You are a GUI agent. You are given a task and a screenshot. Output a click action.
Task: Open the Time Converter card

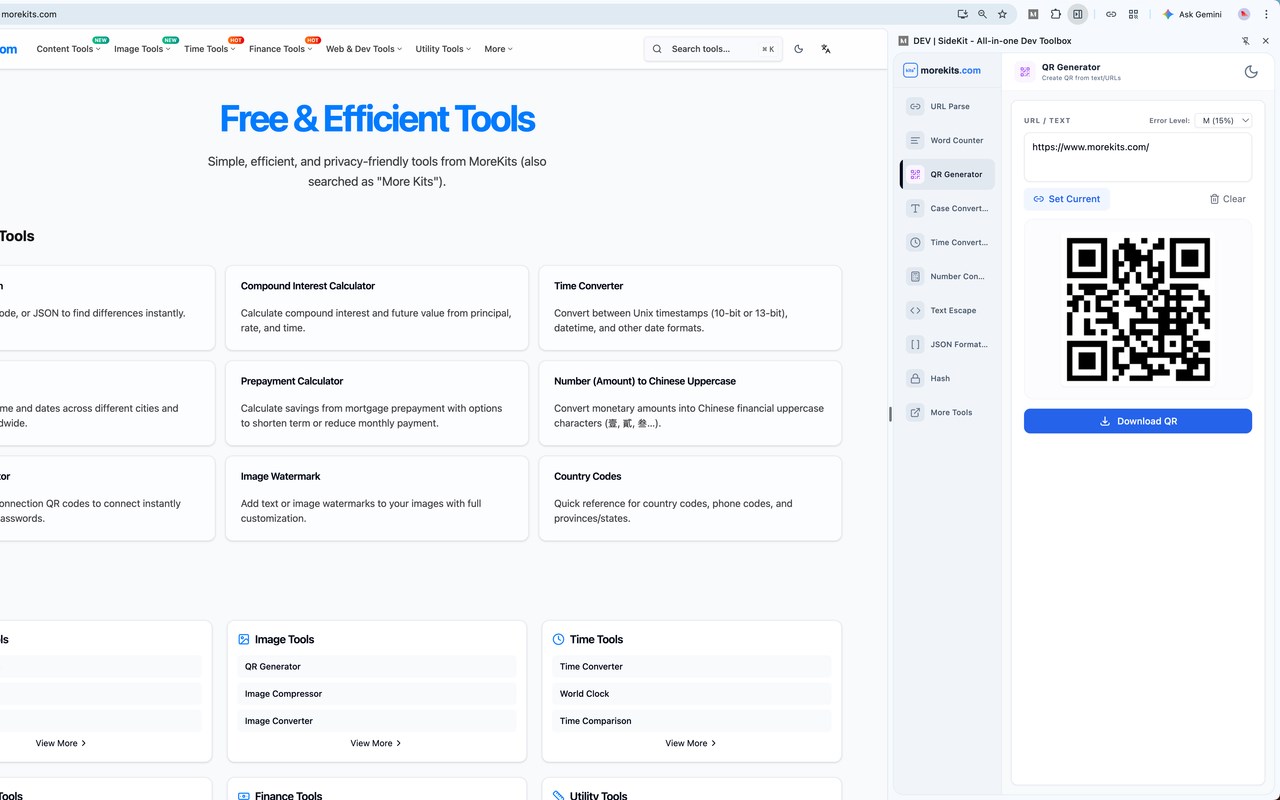(x=690, y=308)
